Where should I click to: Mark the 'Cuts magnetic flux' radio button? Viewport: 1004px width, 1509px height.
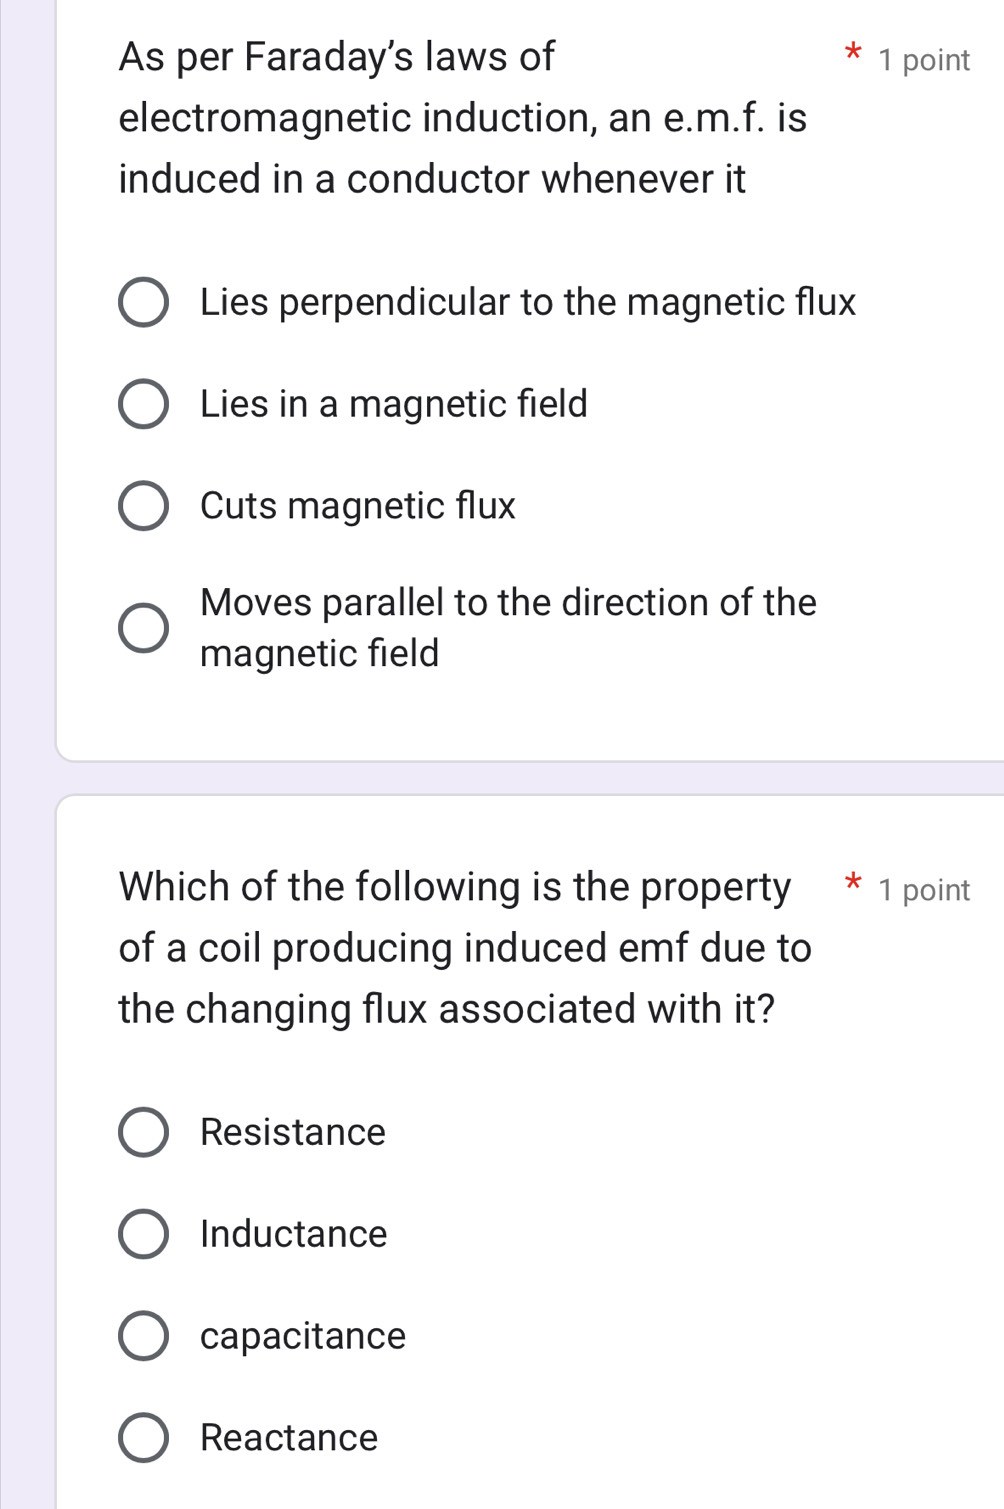point(143,506)
